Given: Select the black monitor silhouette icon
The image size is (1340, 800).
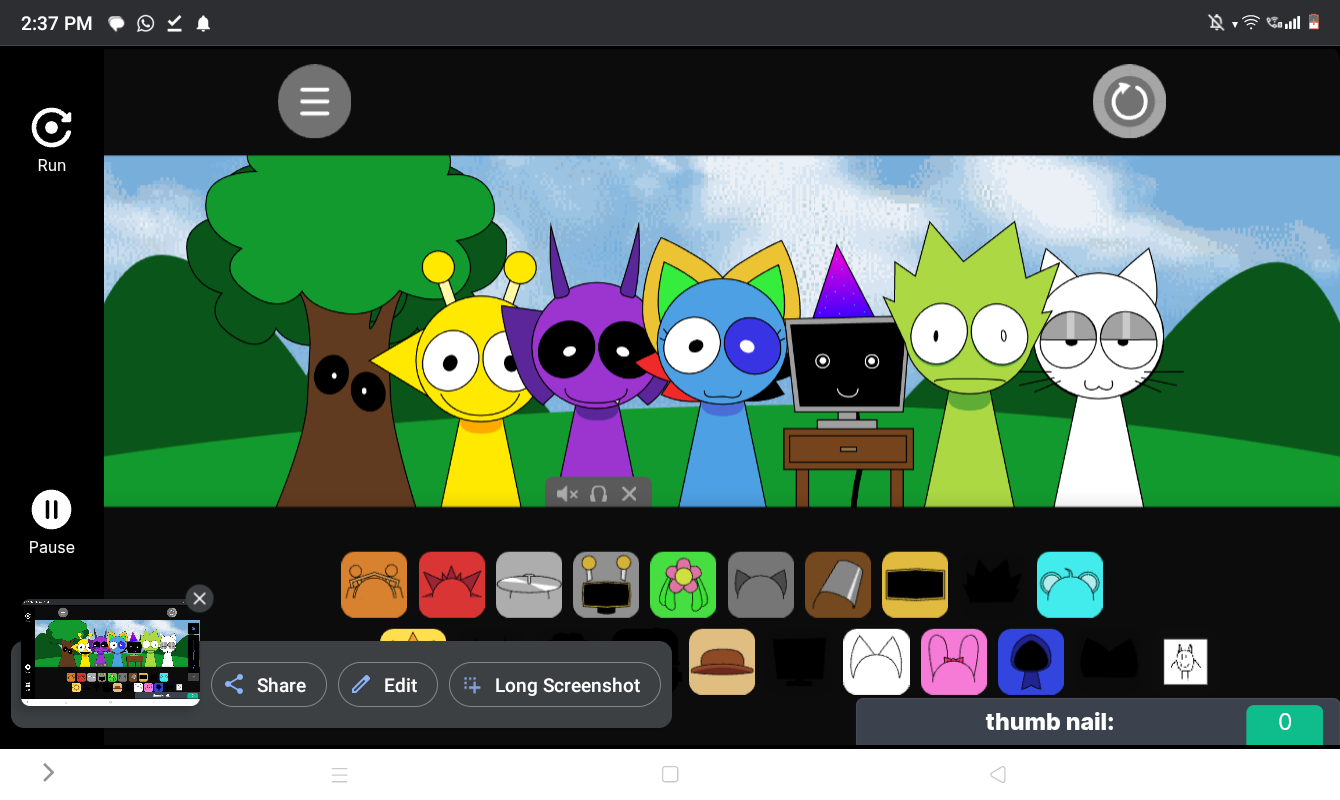Looking at the screenshot, I should pyautogui.click(x=799, y=662).
